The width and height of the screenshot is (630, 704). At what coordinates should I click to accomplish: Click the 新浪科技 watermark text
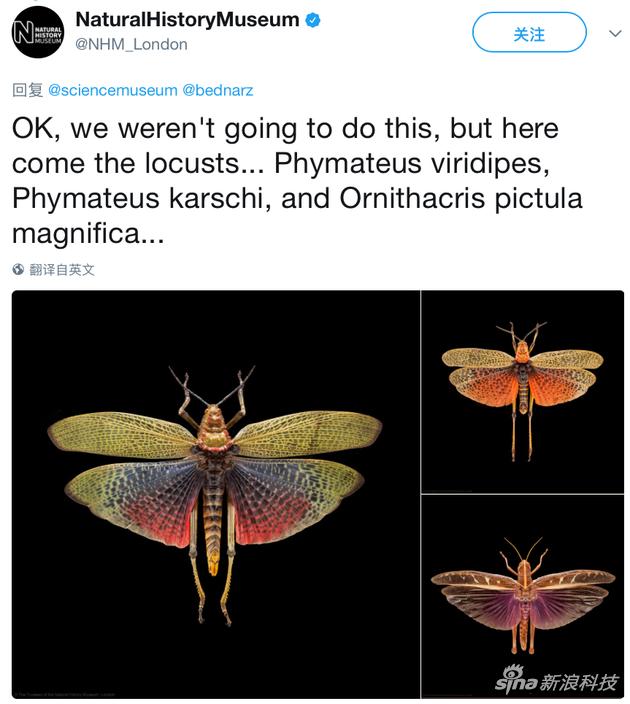578,682
